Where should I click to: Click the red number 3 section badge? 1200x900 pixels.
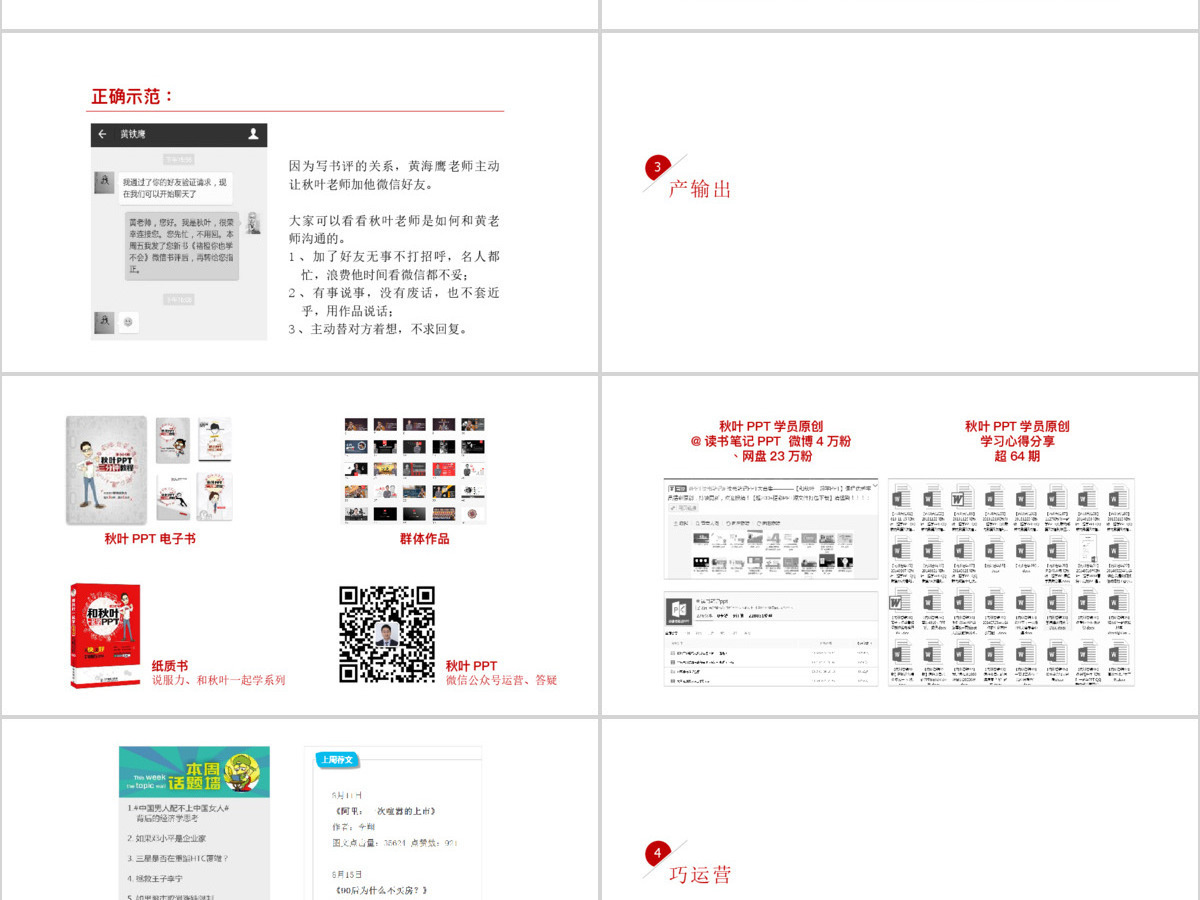[x=657, y=167]
